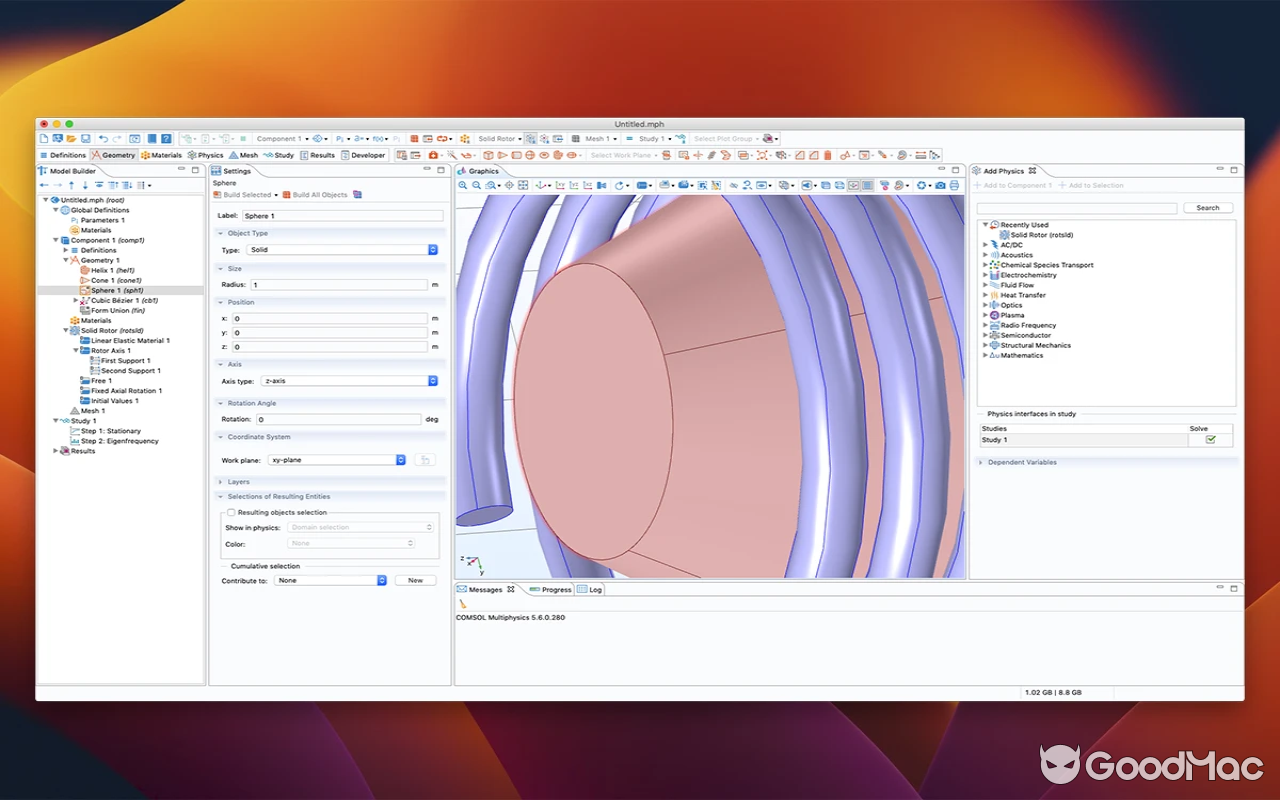The width and height of the screenshot is (1280, 800).
Task: Click the Print icon in the Graphics toolbar
Action: [x=955, y=185]
